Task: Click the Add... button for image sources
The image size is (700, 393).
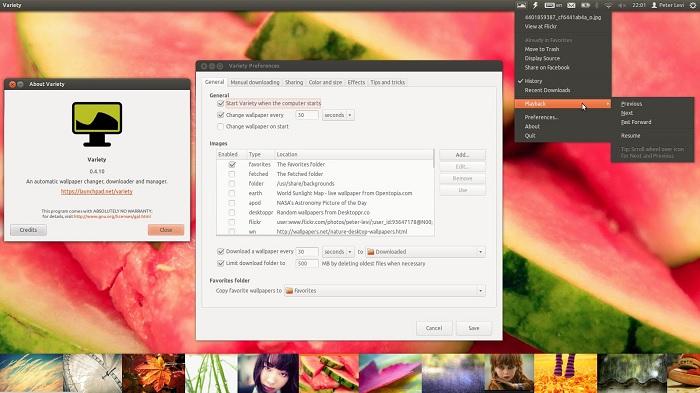Action: tap(462, 155)
